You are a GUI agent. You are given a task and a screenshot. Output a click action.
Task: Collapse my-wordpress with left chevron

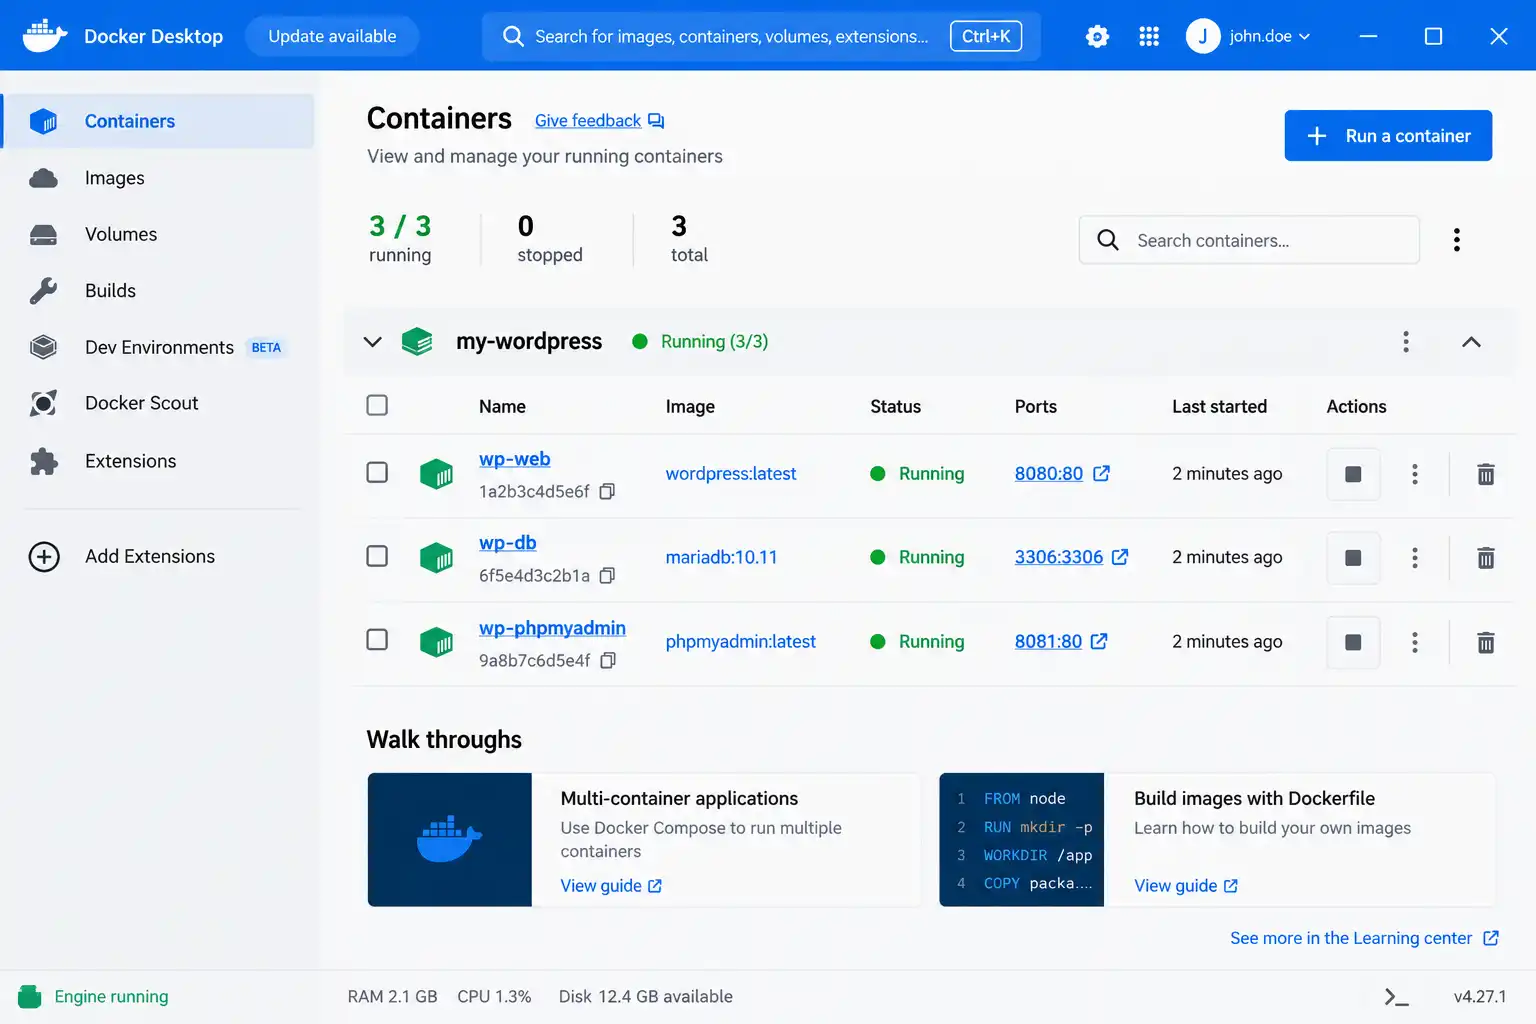click(372, 342)
